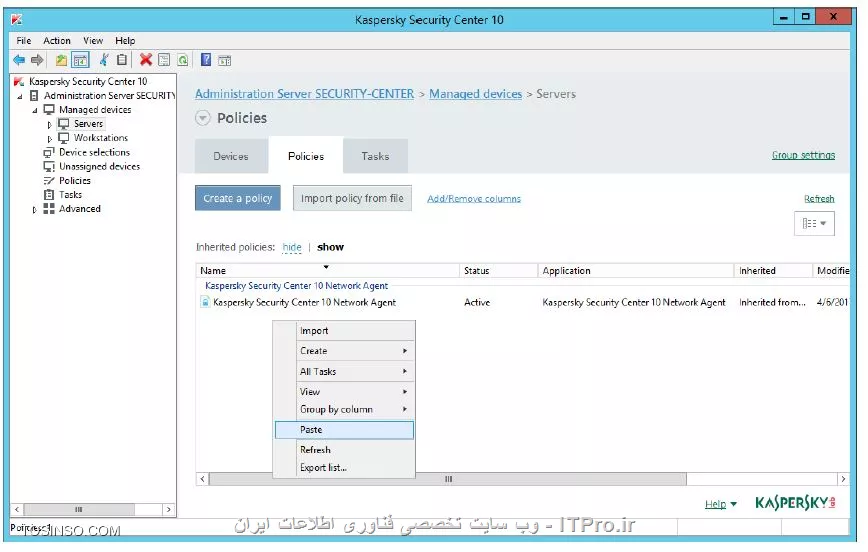
Task: Hide inherited policies
Action: (292, 247)
